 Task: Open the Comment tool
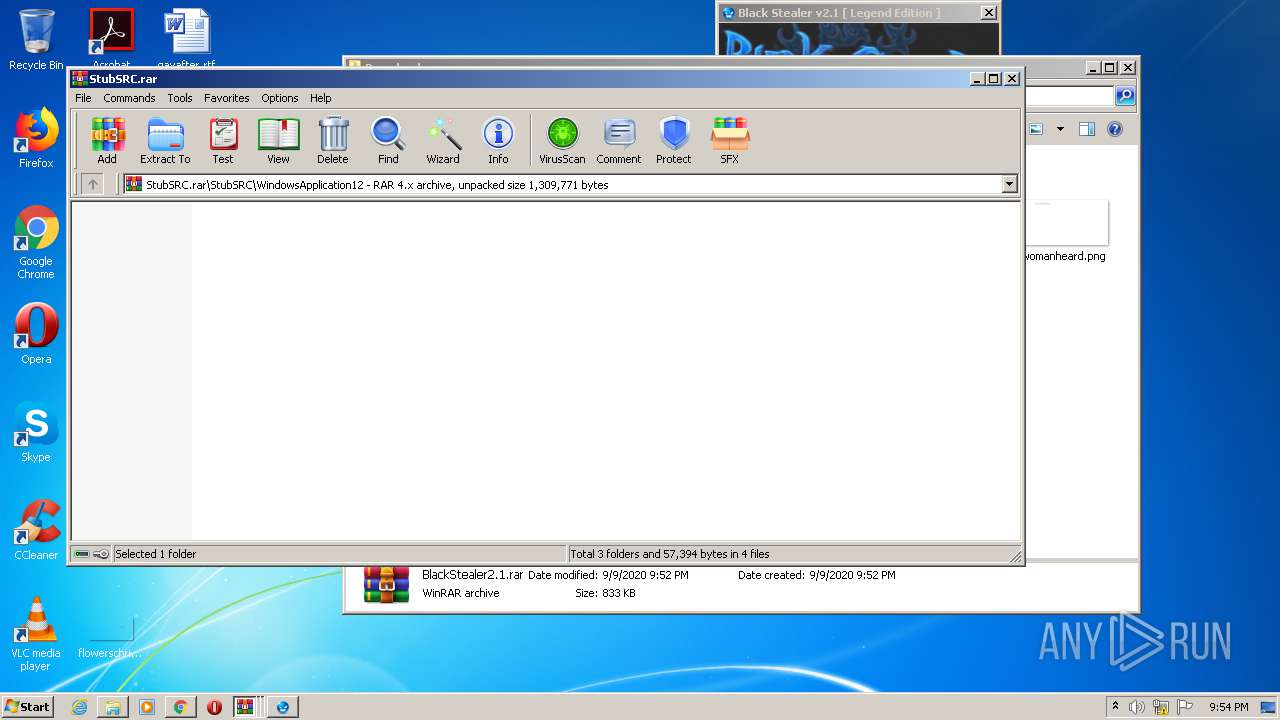pos(619,140)
